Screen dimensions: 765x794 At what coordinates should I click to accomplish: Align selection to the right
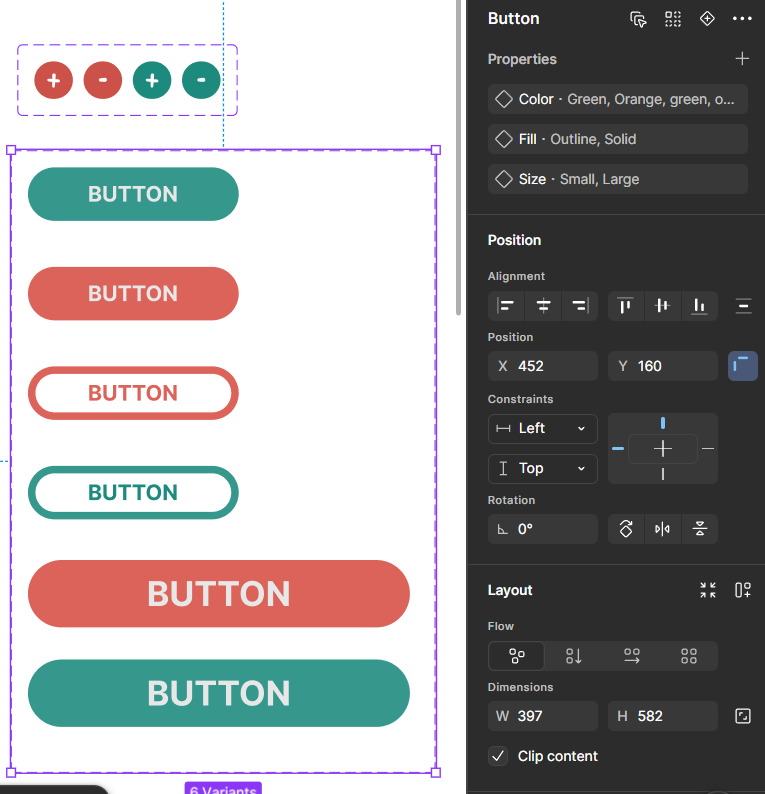coord(580,306)
